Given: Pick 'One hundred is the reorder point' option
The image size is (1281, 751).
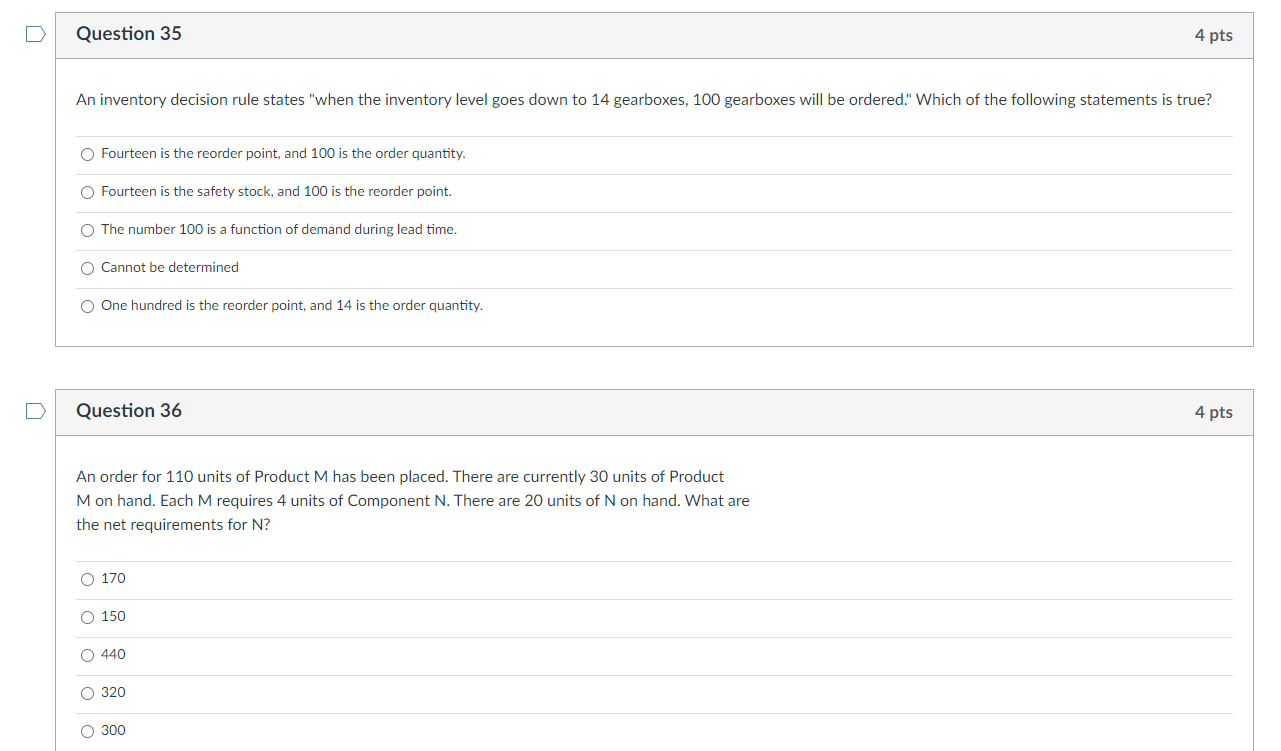Looking at the screenshot, I should click(x=87, y=306).
